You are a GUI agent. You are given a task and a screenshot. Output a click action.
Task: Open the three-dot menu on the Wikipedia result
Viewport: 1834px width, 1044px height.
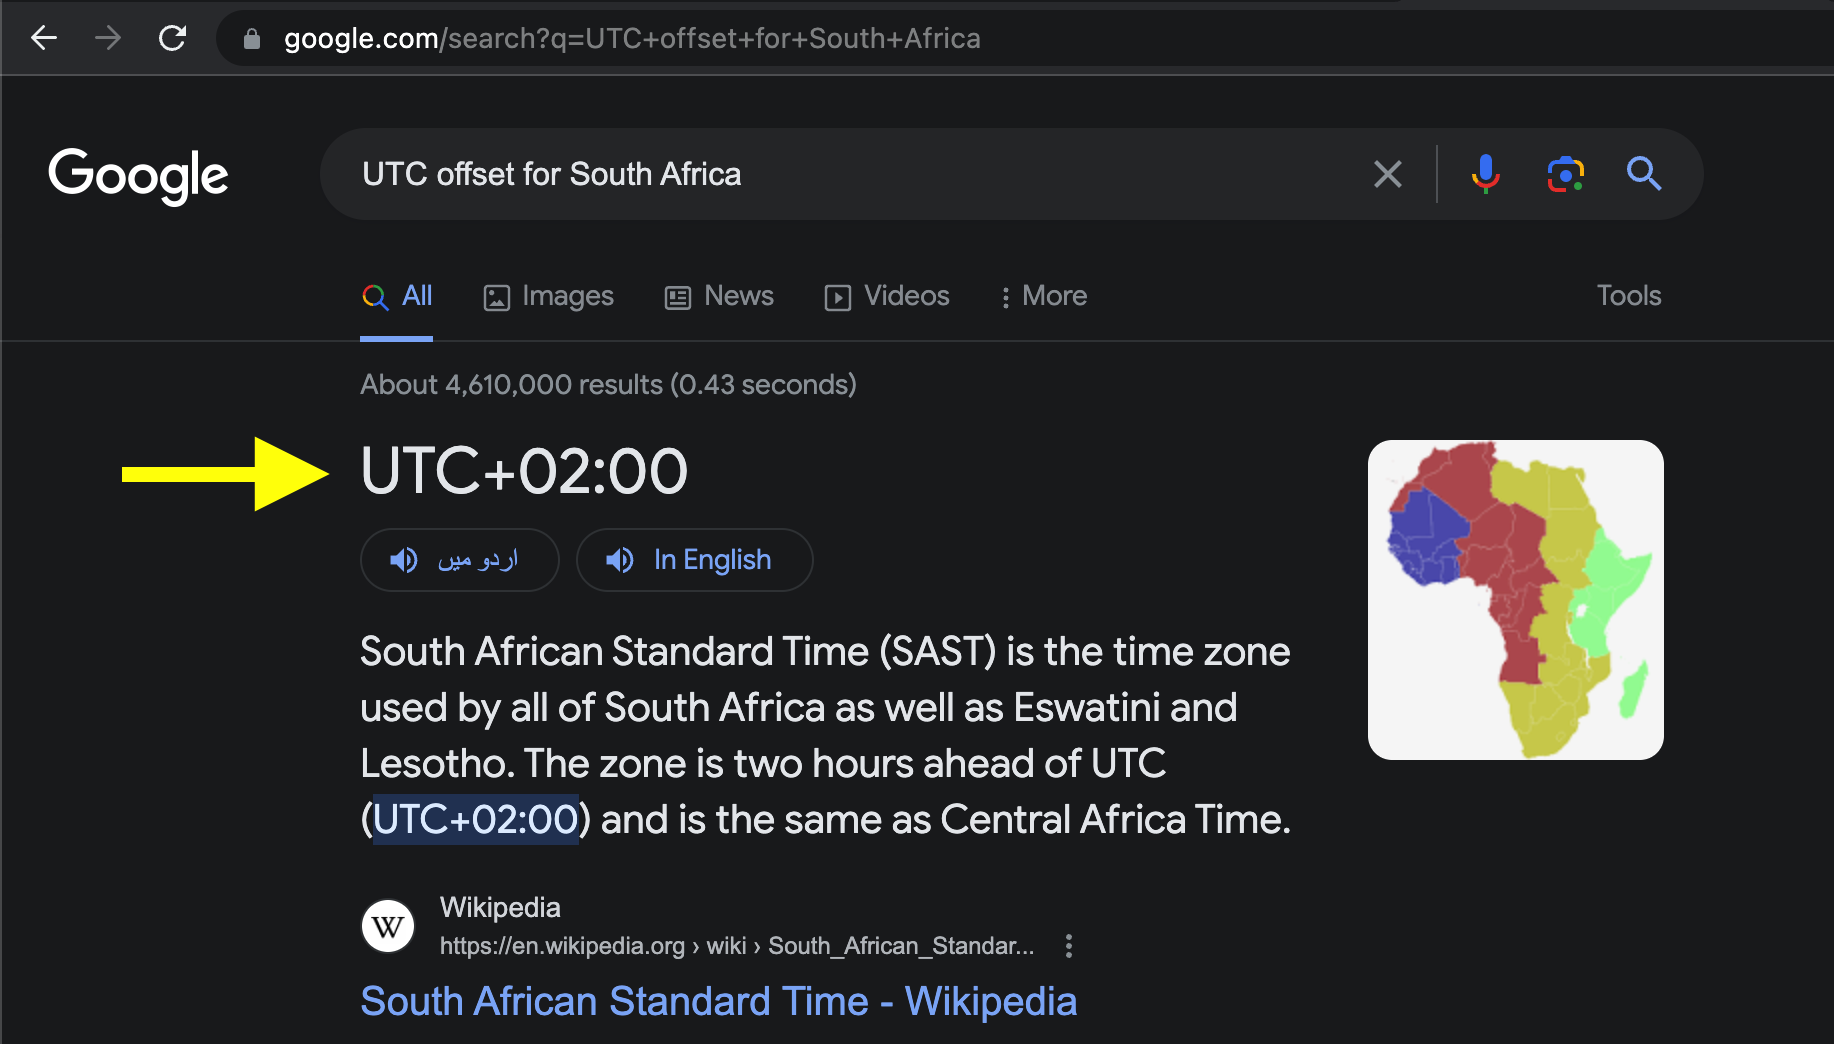pos(1068,946)
